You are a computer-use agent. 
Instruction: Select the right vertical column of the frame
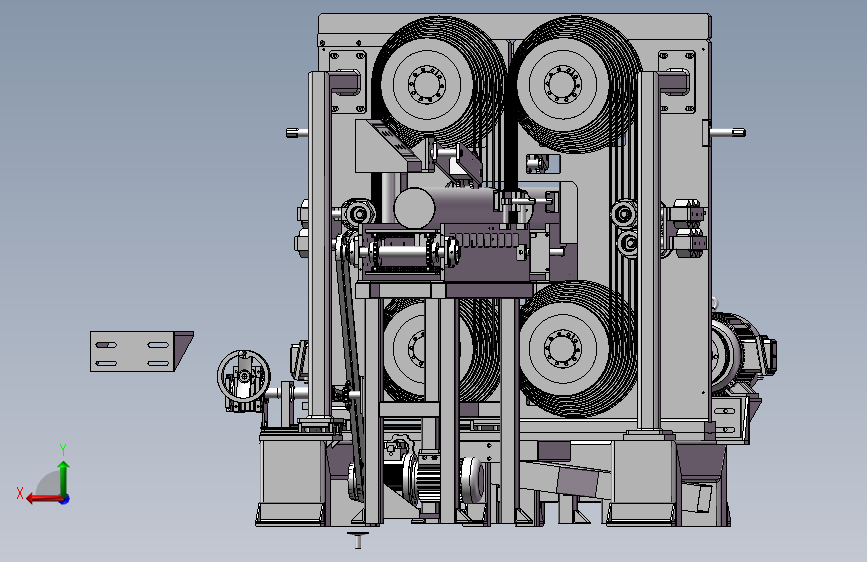click(649, 250)
